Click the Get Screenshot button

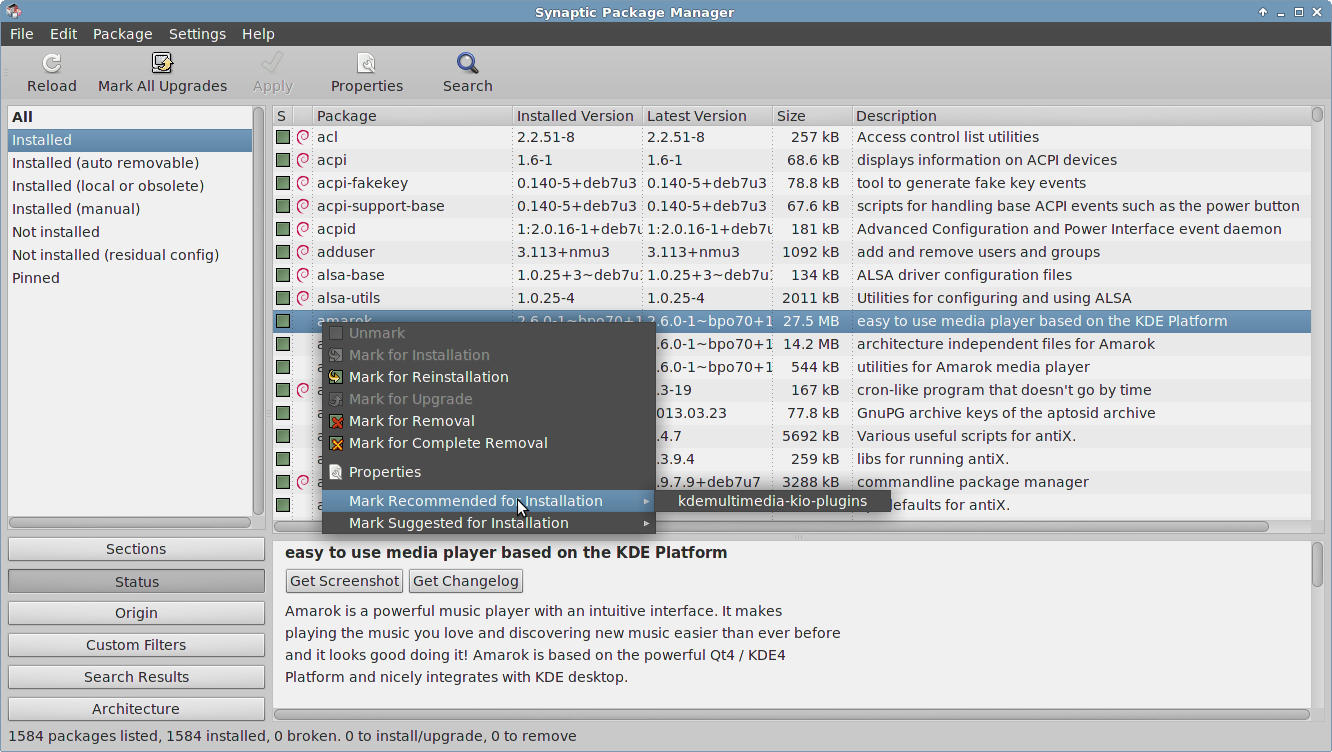344,581
